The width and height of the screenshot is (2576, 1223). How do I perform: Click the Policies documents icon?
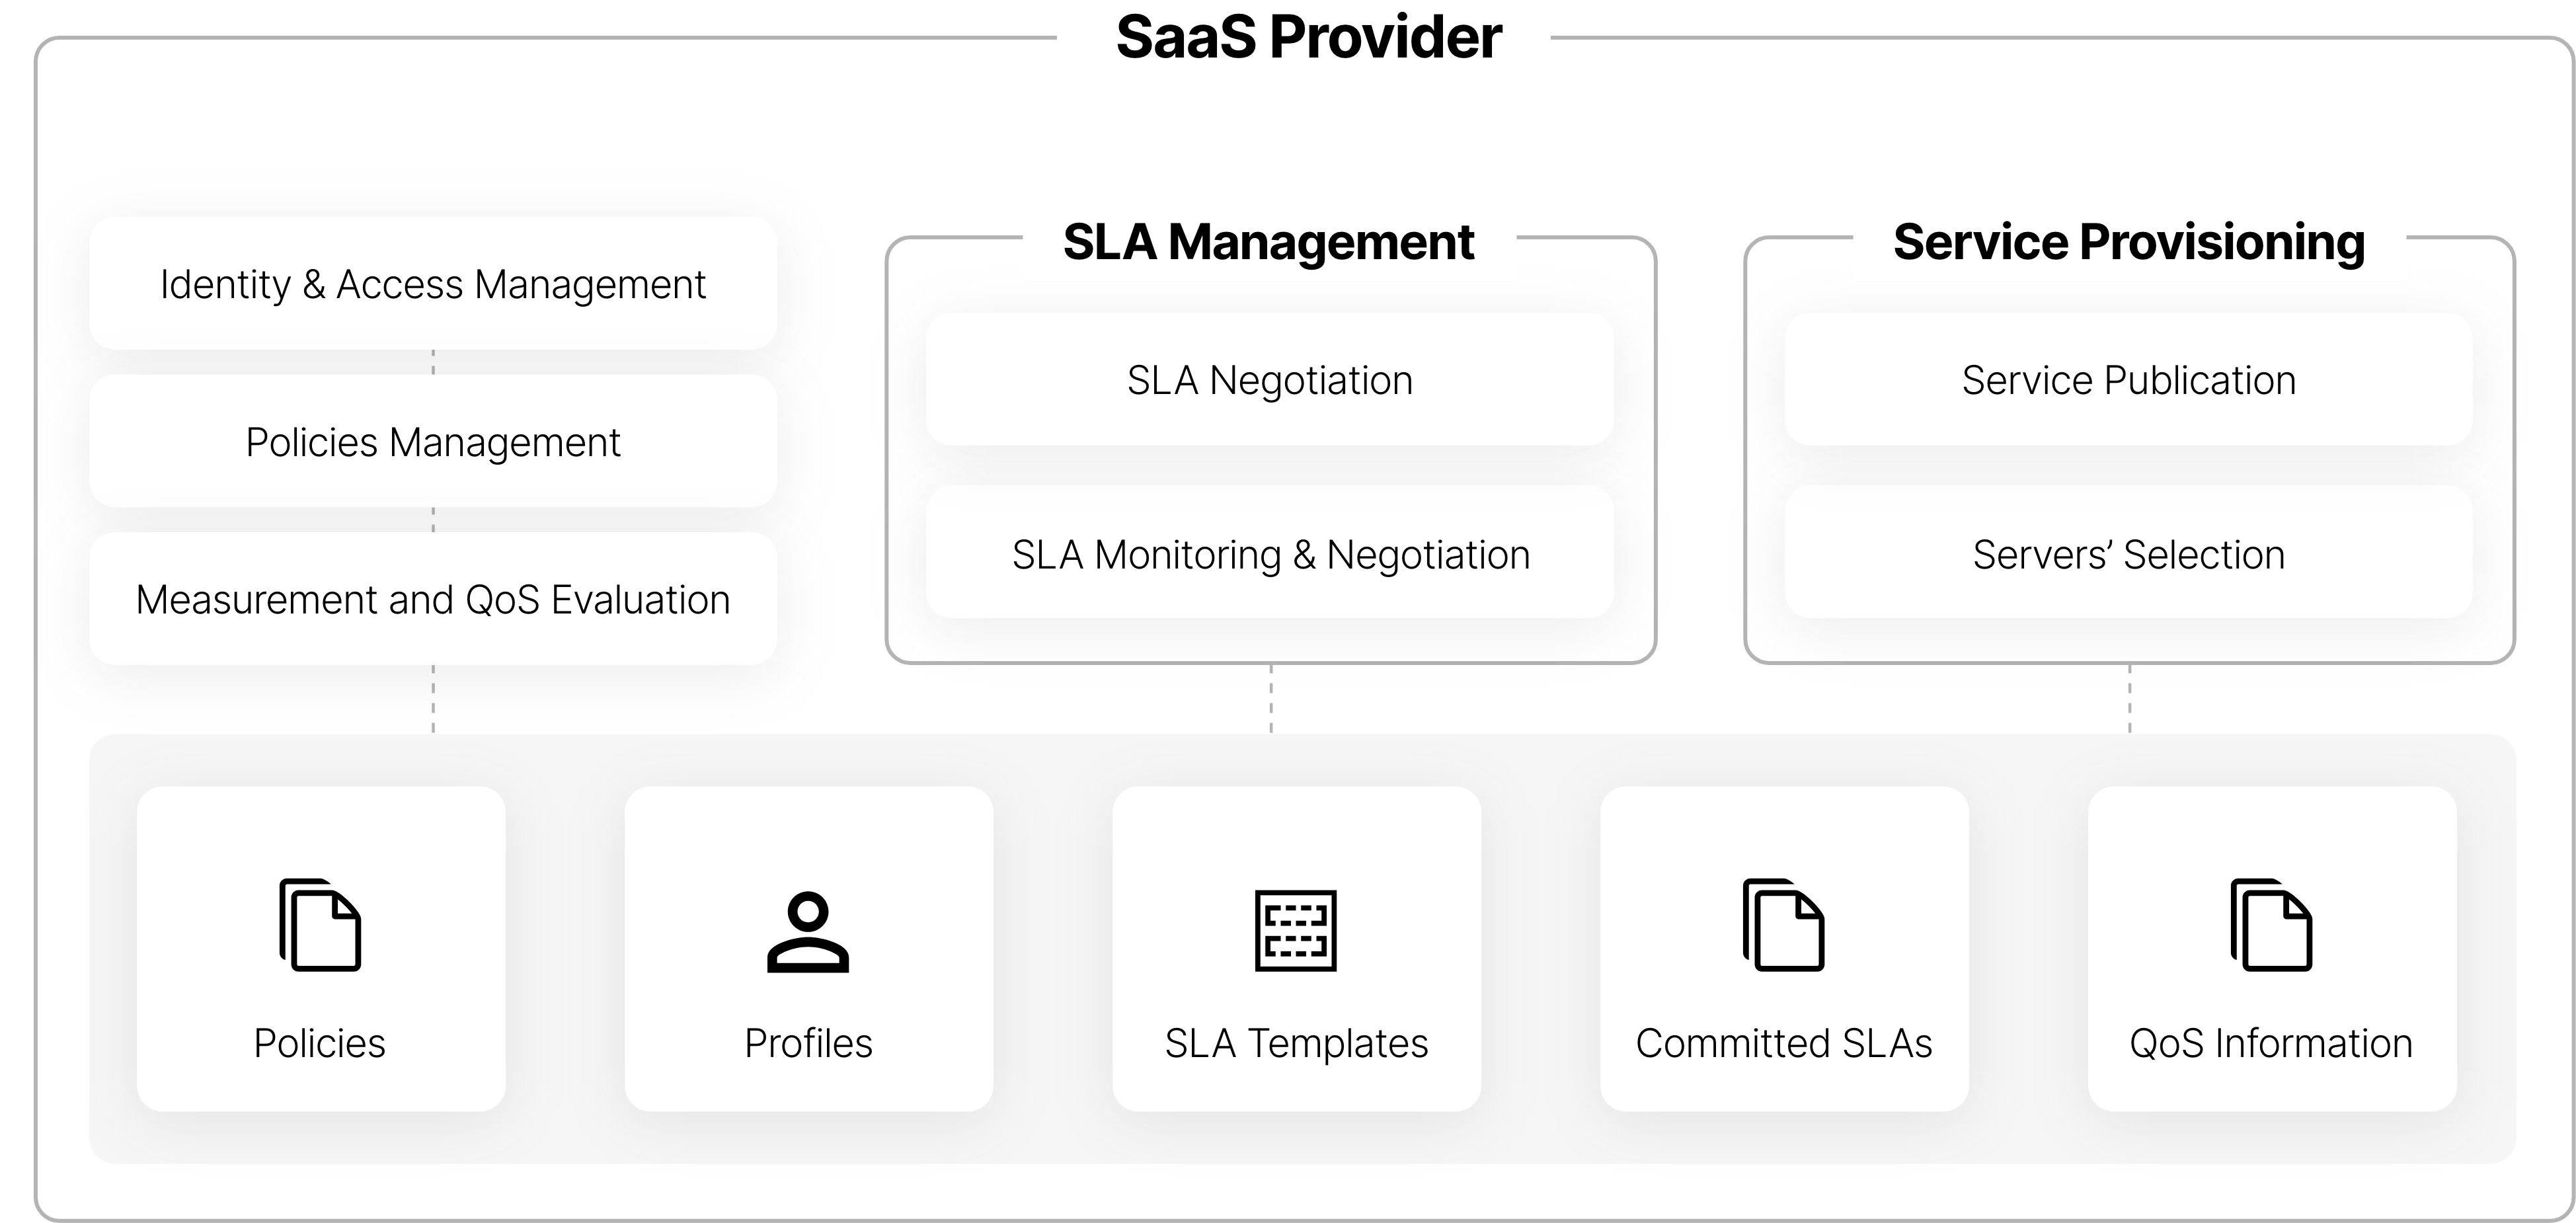(x=320, y=925)
